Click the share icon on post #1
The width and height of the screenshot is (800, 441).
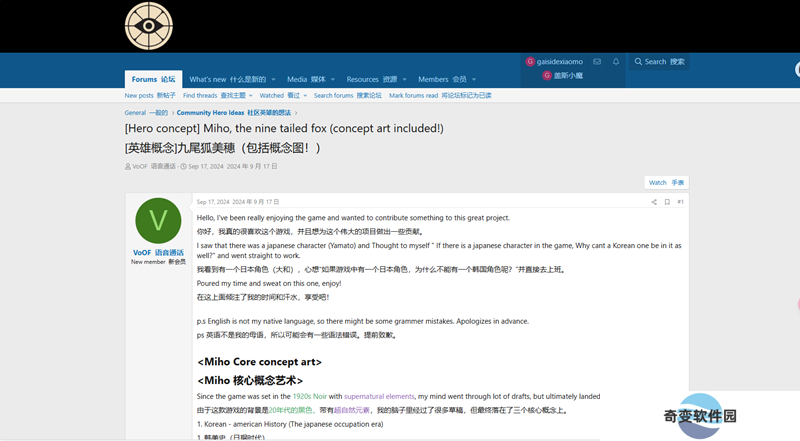pos(654,202)
